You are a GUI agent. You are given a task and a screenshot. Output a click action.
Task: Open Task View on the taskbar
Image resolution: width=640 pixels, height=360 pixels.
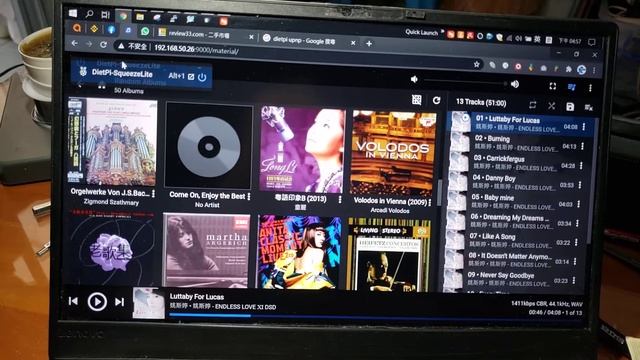[x=105, y=15]
